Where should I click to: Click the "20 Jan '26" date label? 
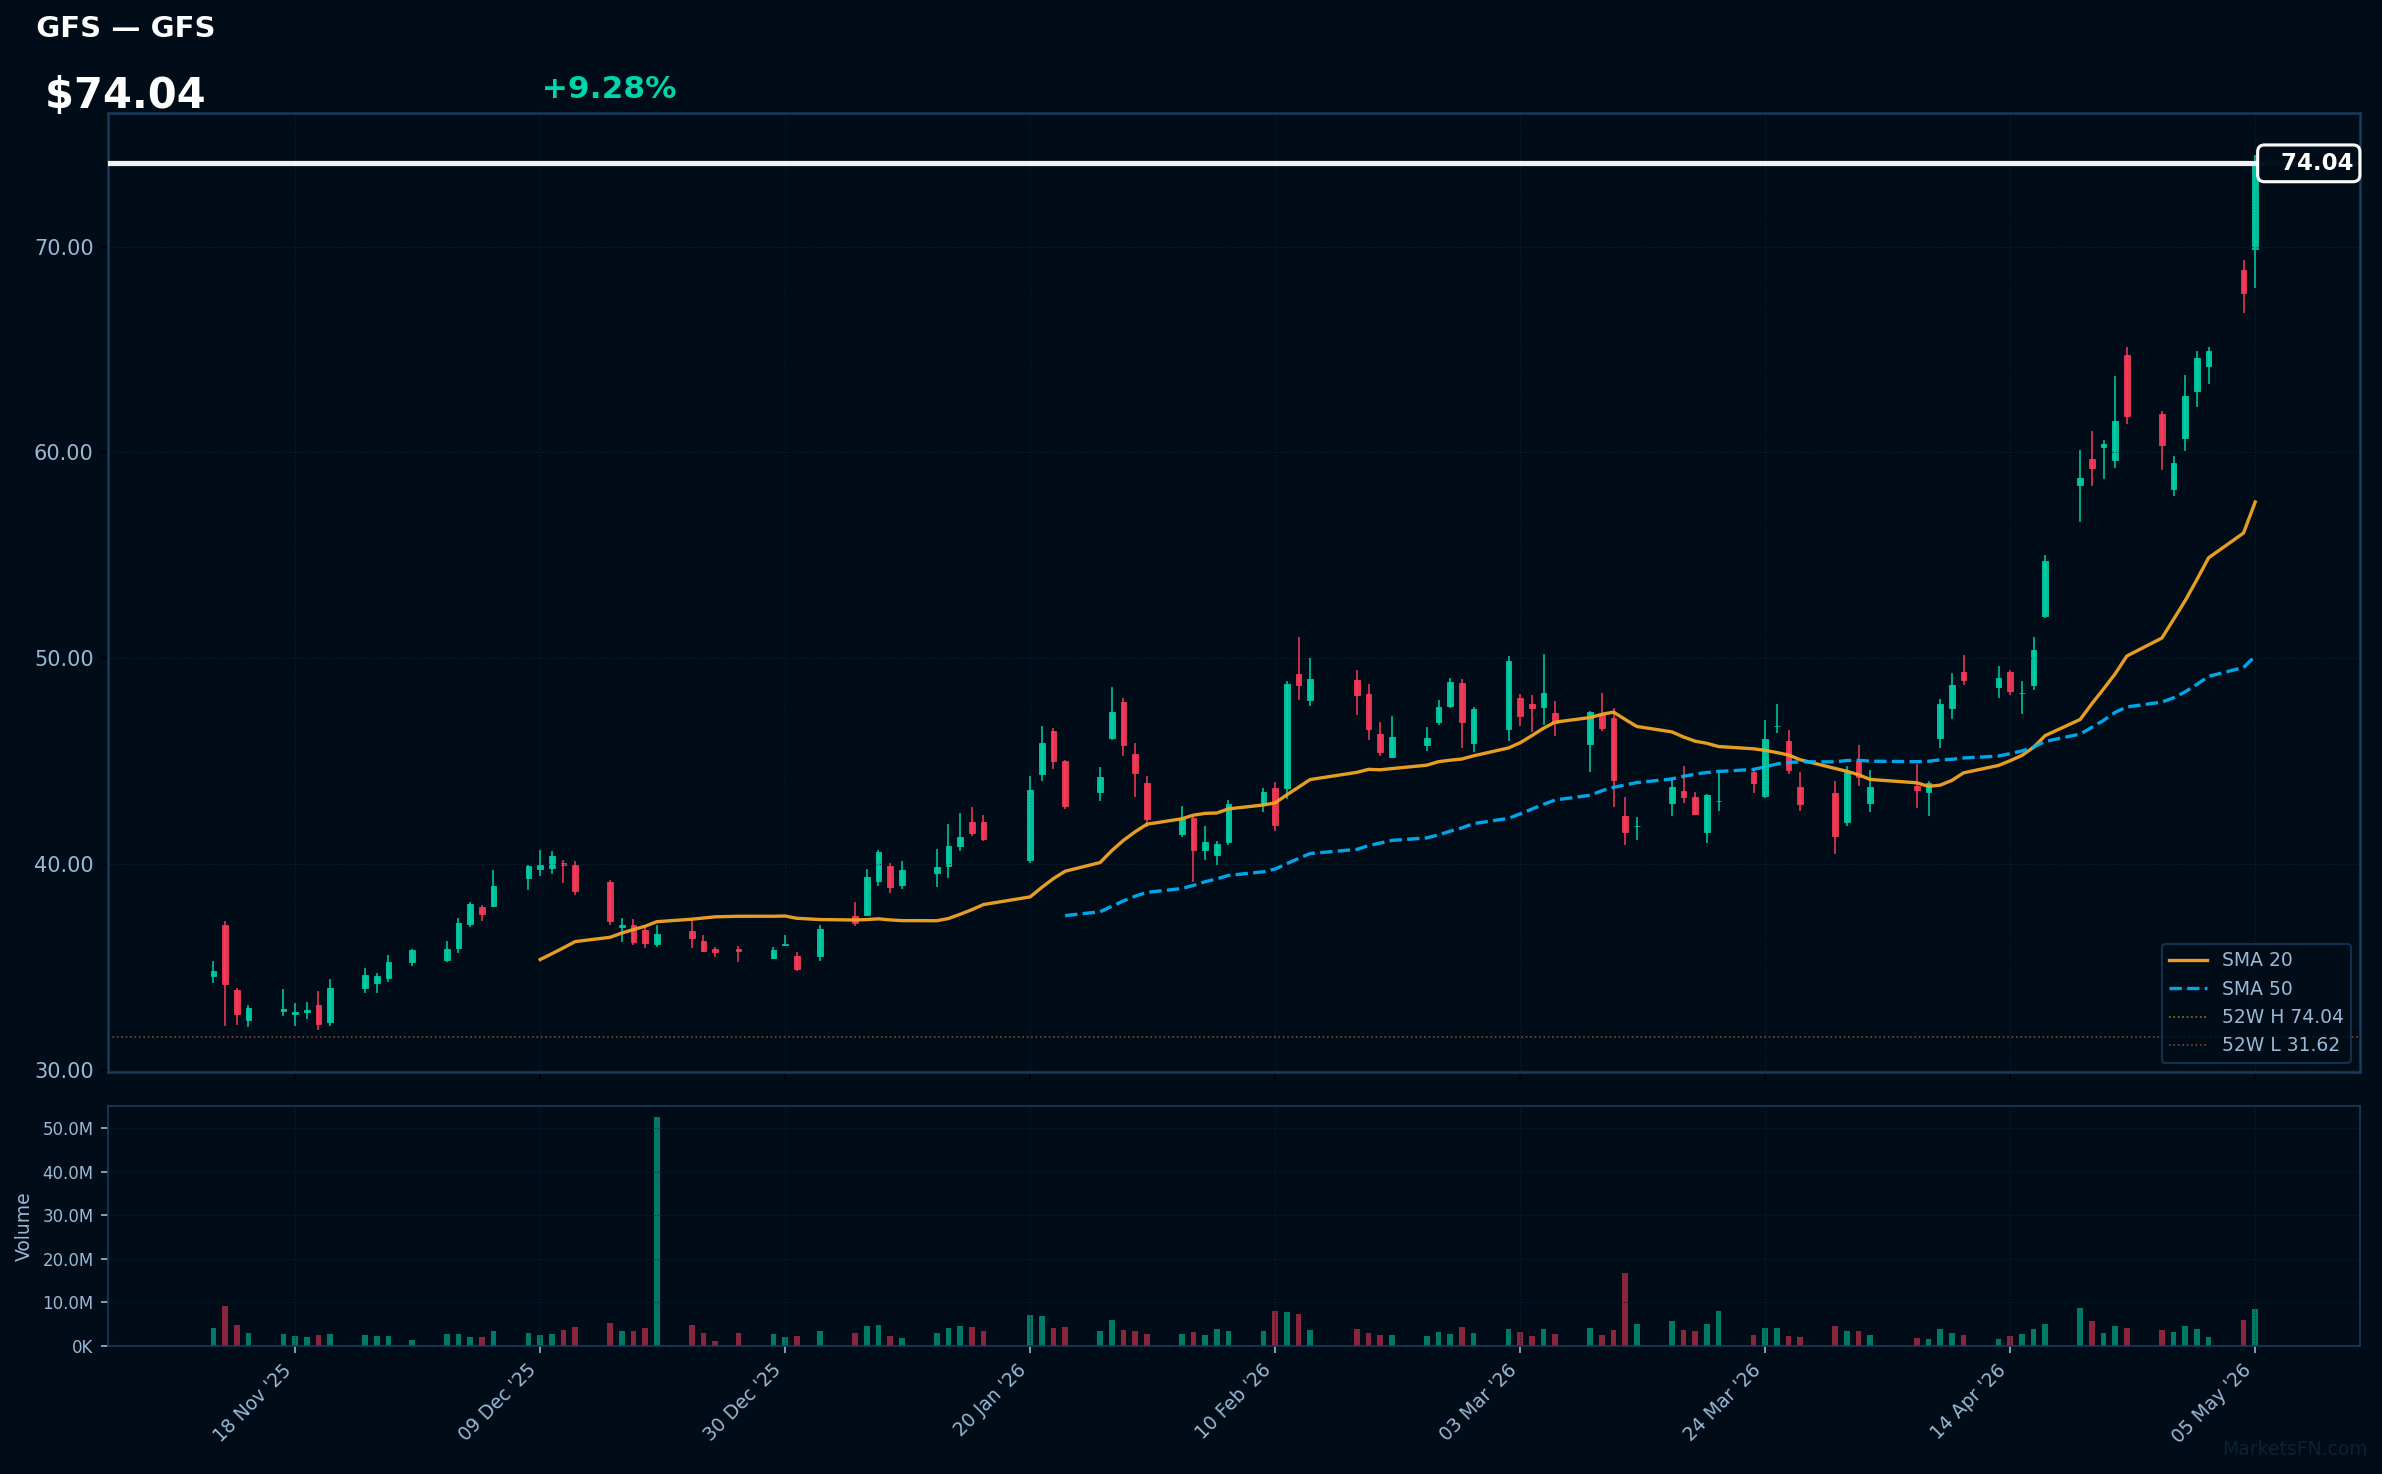click(988, 1402)
